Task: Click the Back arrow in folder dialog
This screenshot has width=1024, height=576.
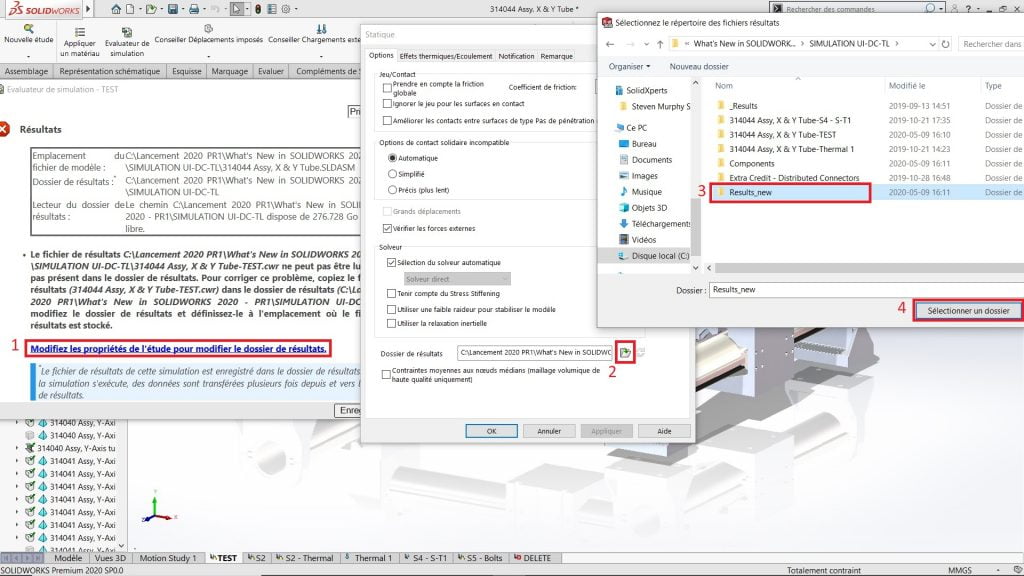Action: (610, 44)
